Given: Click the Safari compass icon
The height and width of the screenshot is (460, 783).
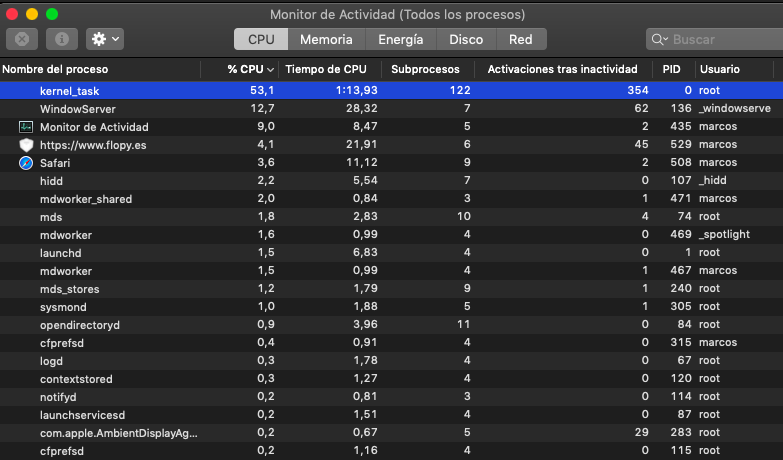Looking at the screenshot, I should pyautogui.click(x=26, y=163).
